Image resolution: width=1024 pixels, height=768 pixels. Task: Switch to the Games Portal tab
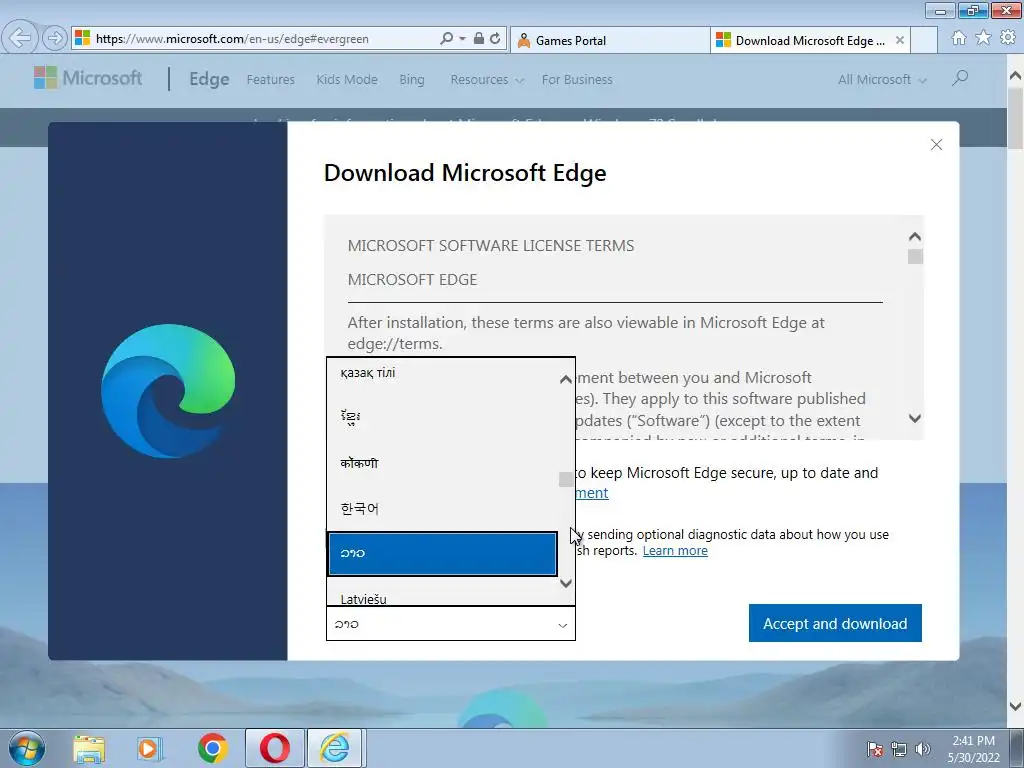[x=611, y=40]
